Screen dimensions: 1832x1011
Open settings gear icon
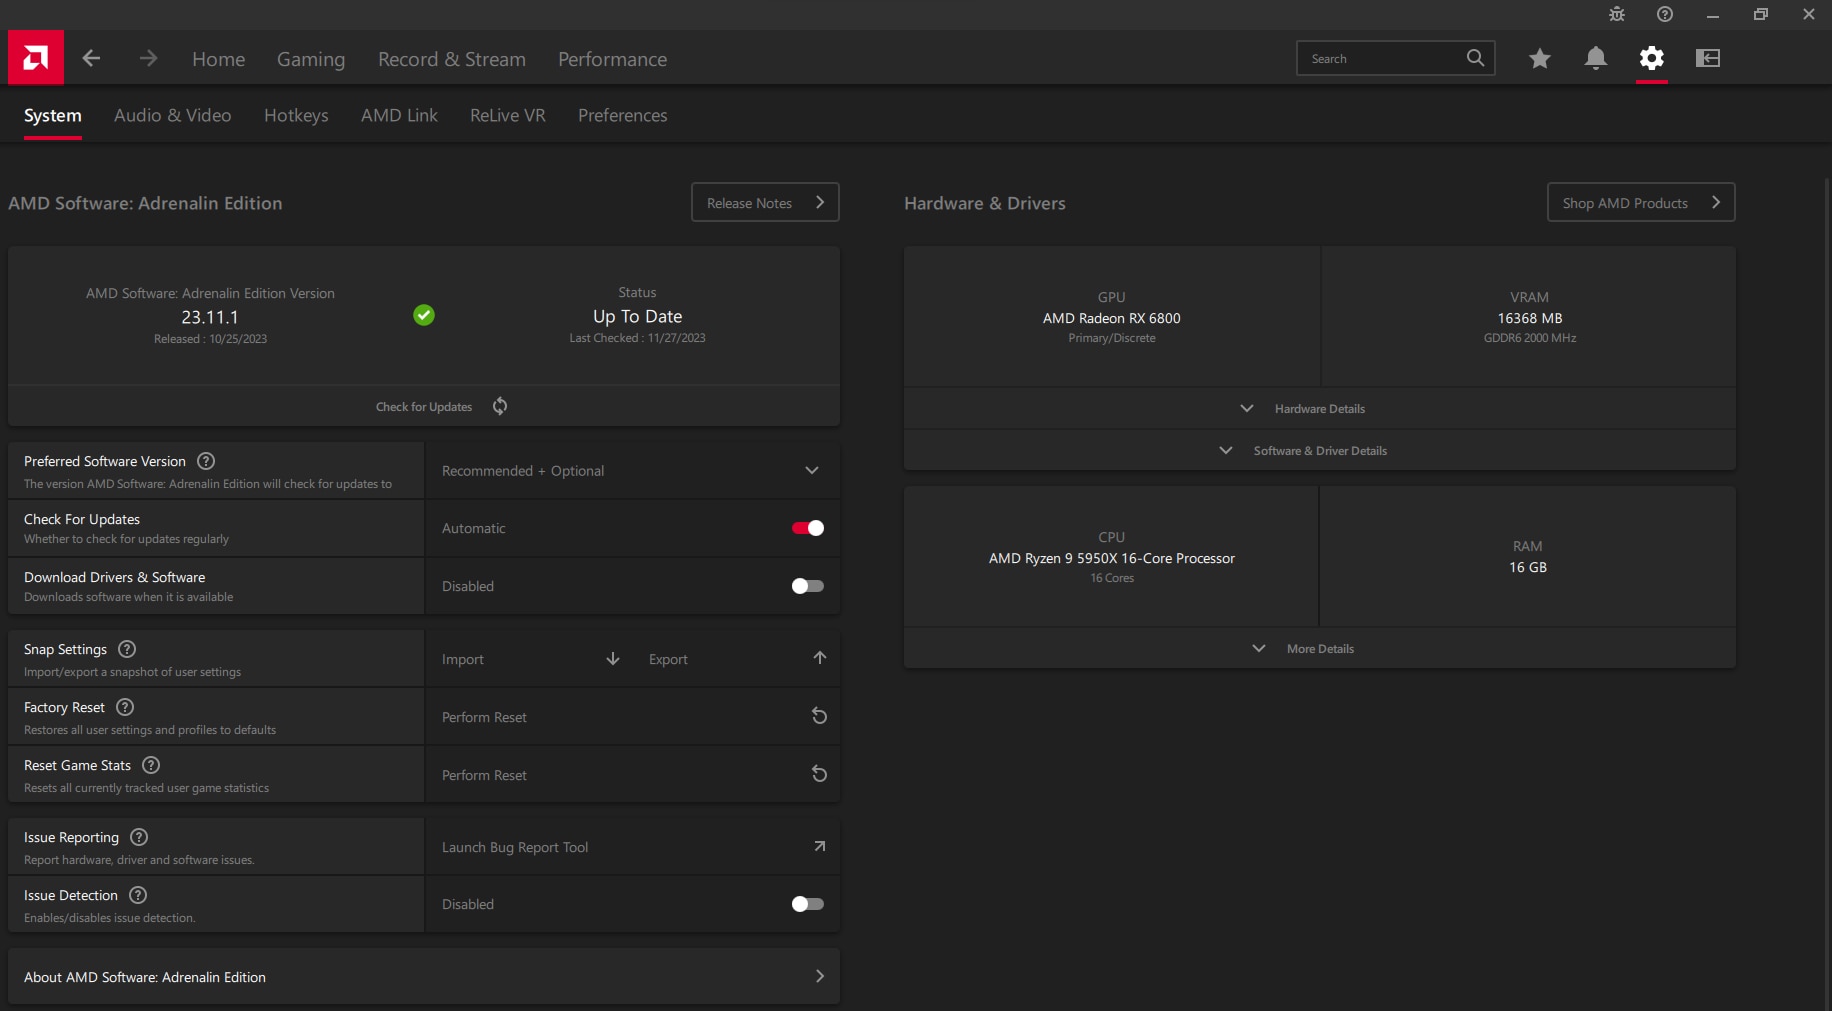coord(1652,58)
